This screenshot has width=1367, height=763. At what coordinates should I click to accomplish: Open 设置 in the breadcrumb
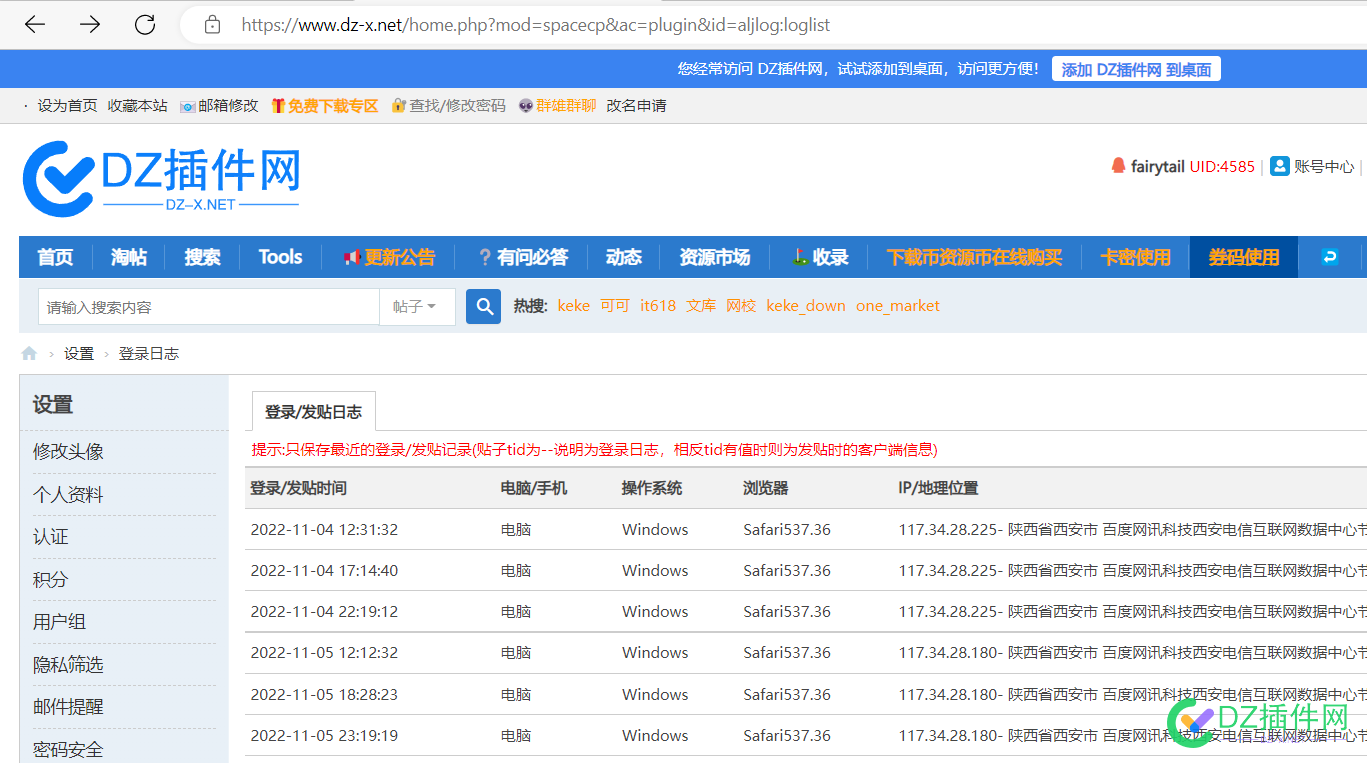(x=79, y=354)
